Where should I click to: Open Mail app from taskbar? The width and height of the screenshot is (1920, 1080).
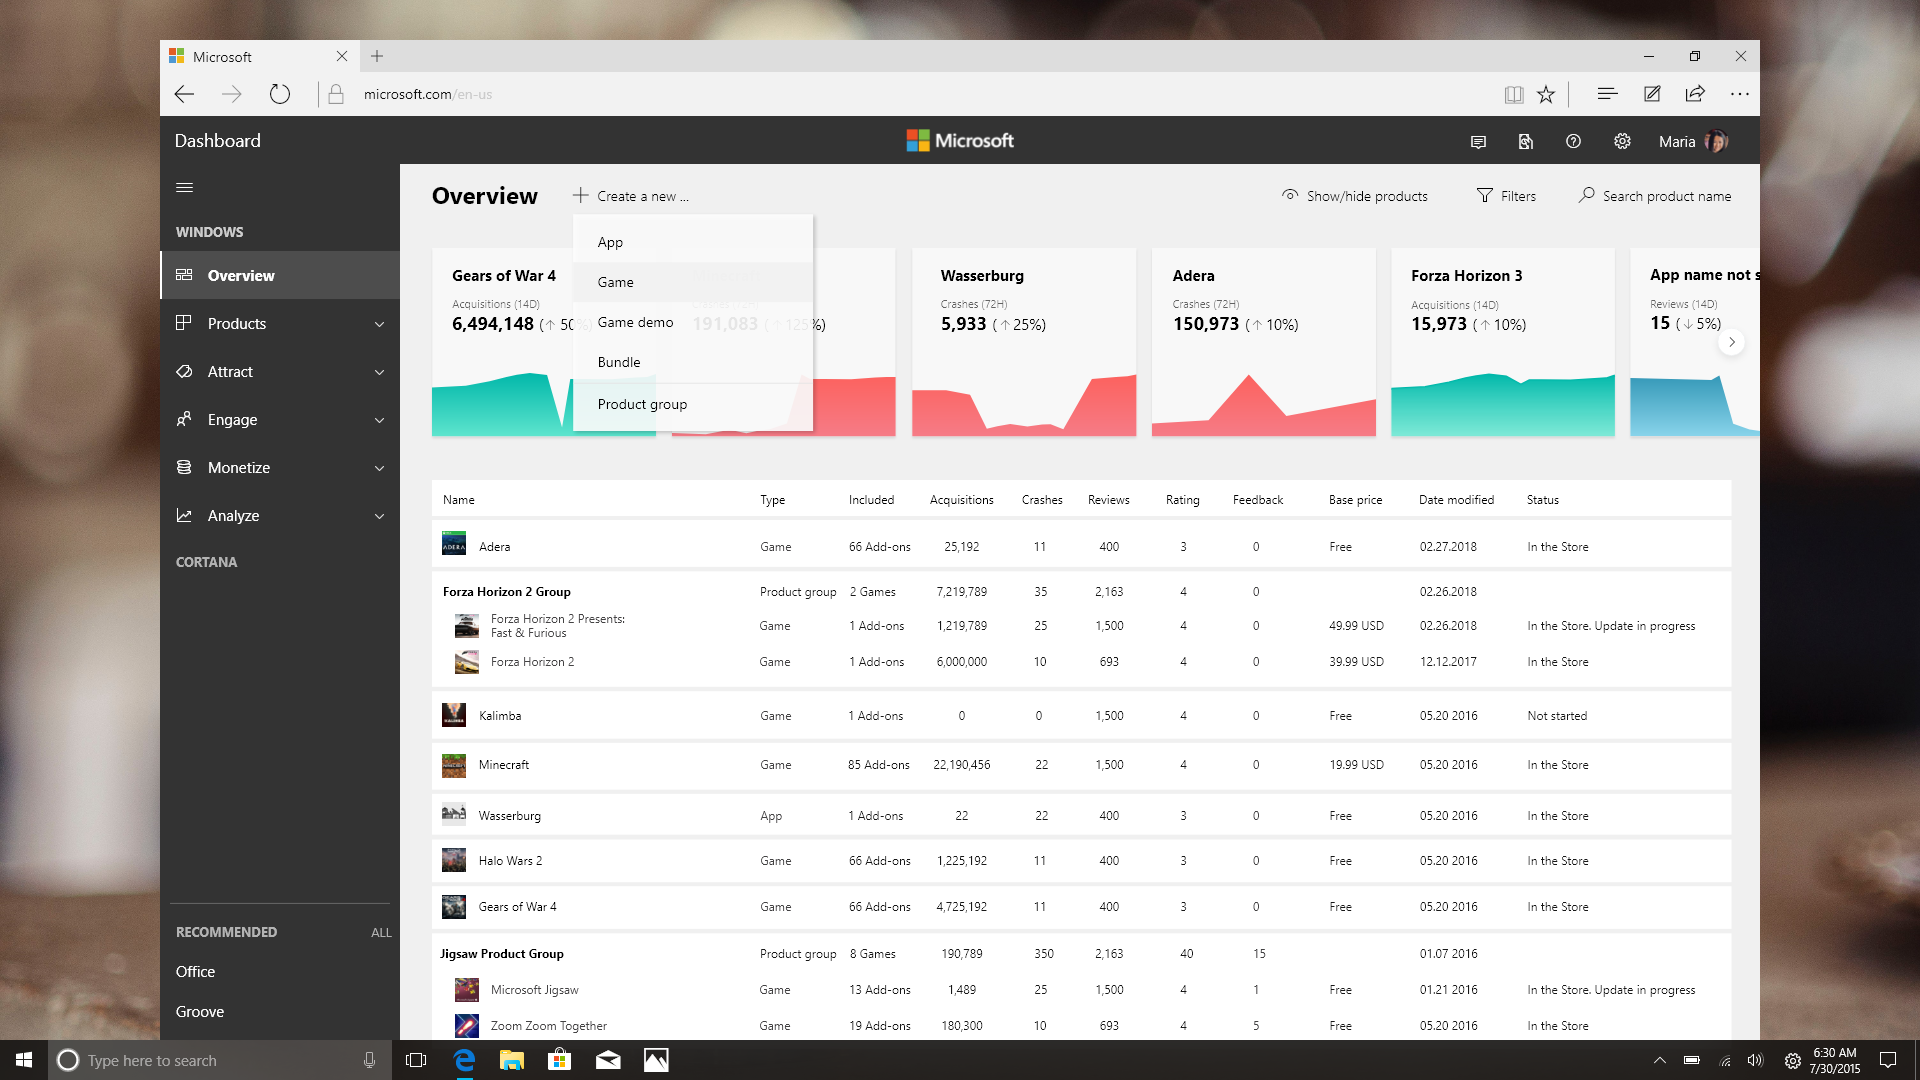point(608,1060)
